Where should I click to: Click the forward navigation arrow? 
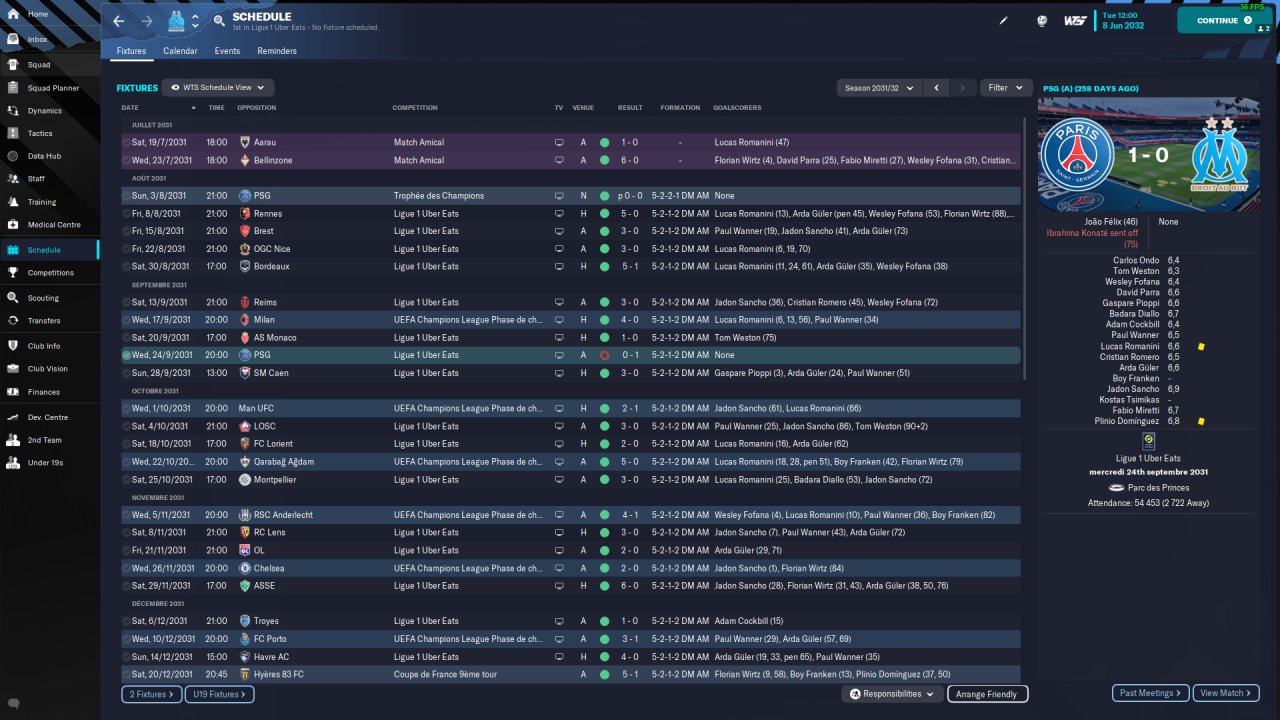(147, 21)
